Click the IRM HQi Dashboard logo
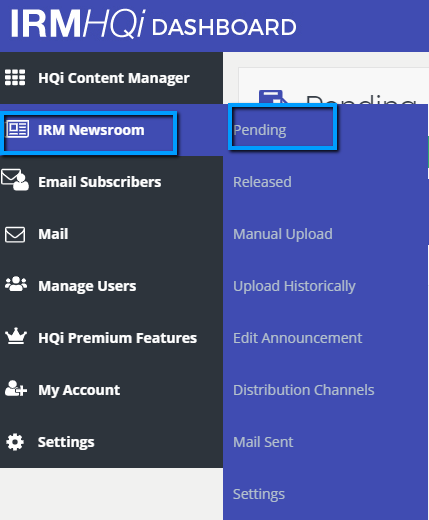 tap(153, 24)
